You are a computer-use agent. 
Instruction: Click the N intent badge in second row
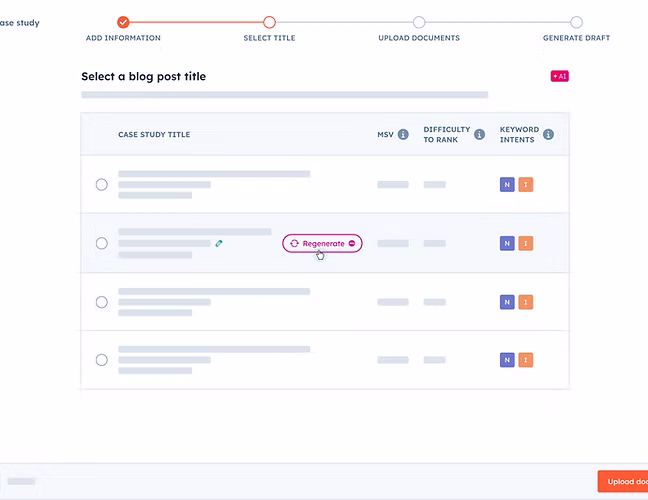507,243
